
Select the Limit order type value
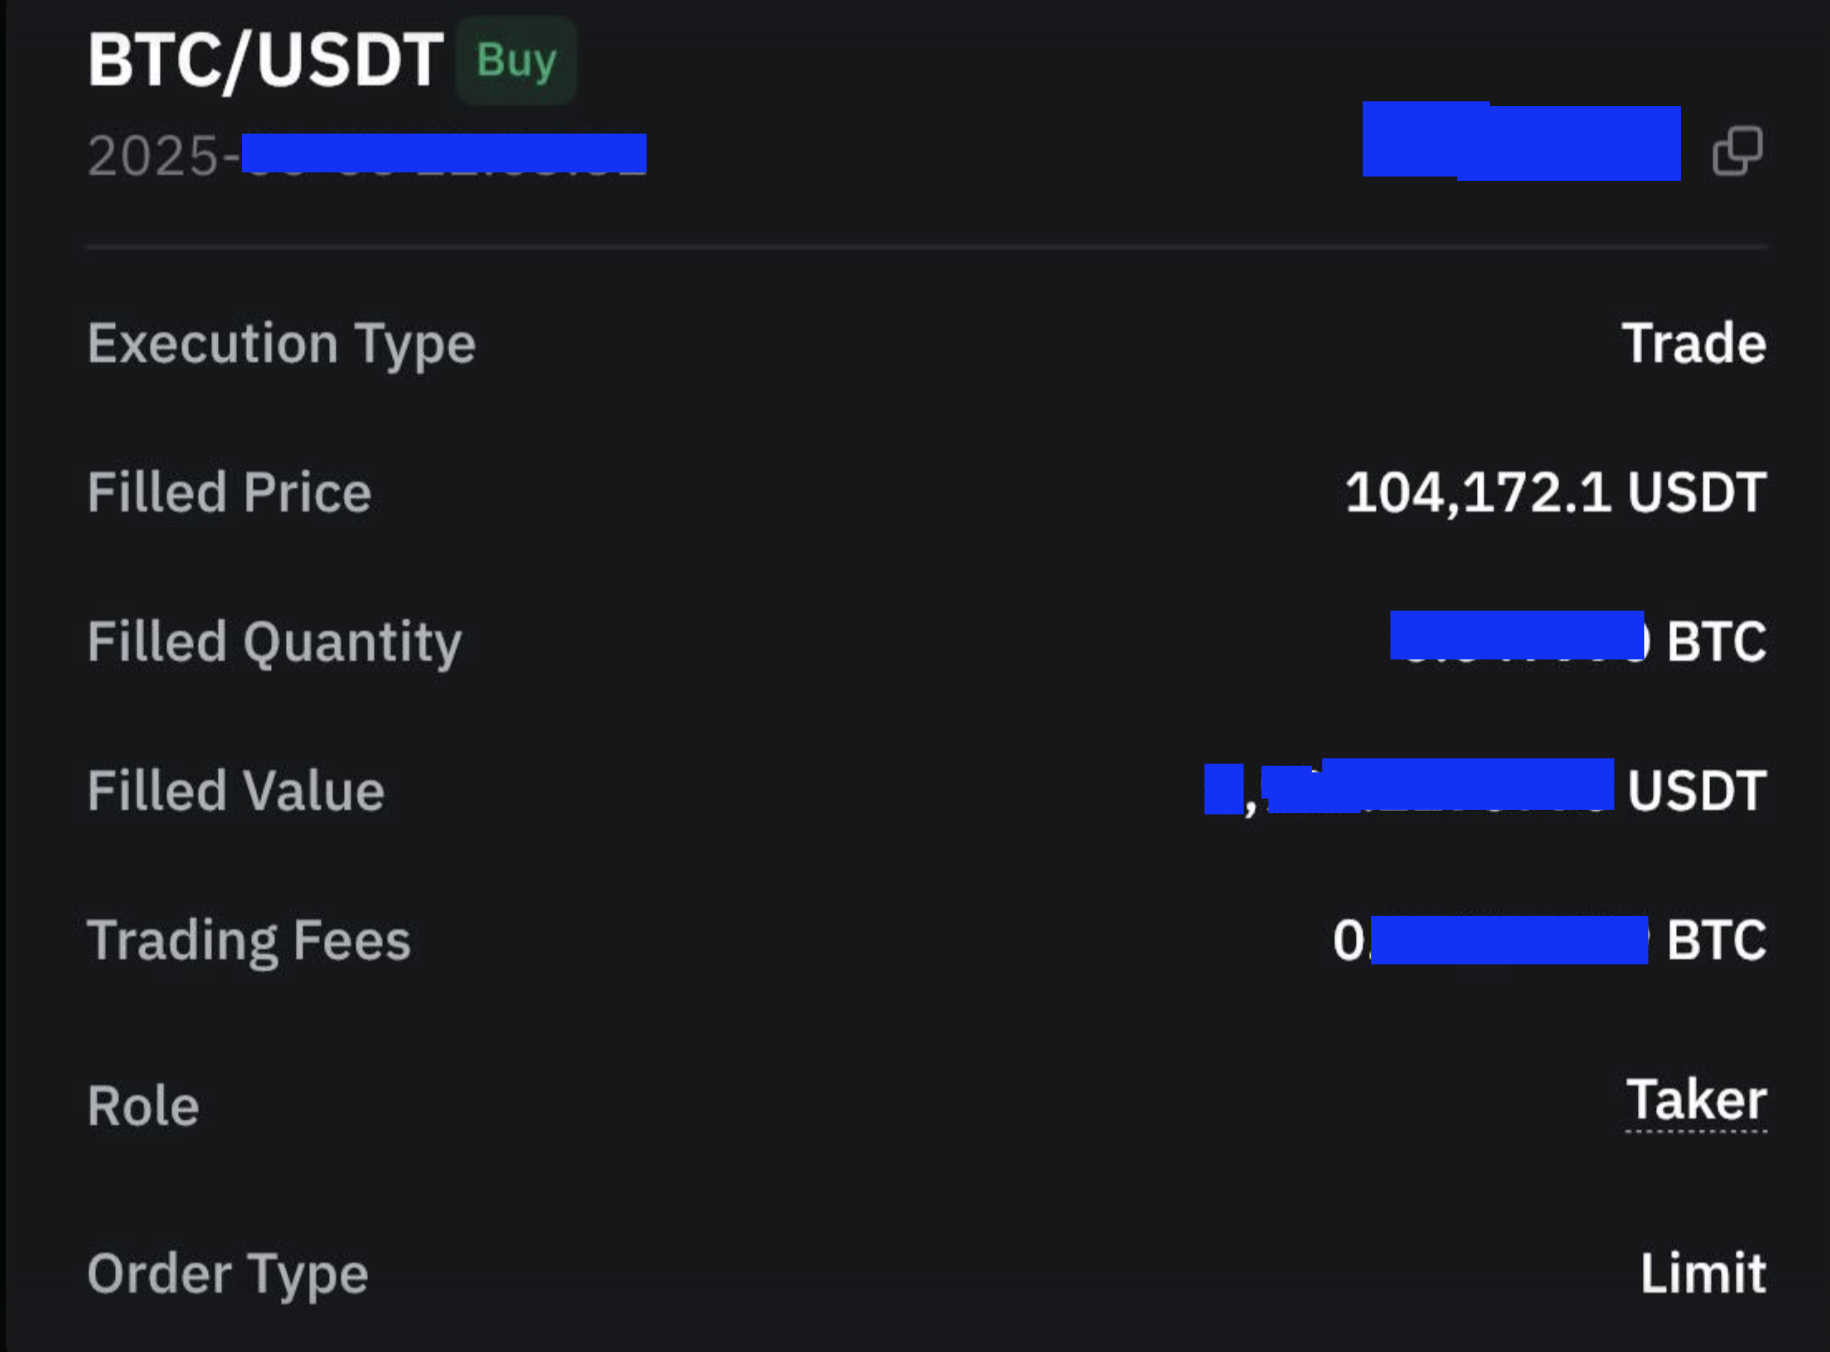tap(1703, 1274)
